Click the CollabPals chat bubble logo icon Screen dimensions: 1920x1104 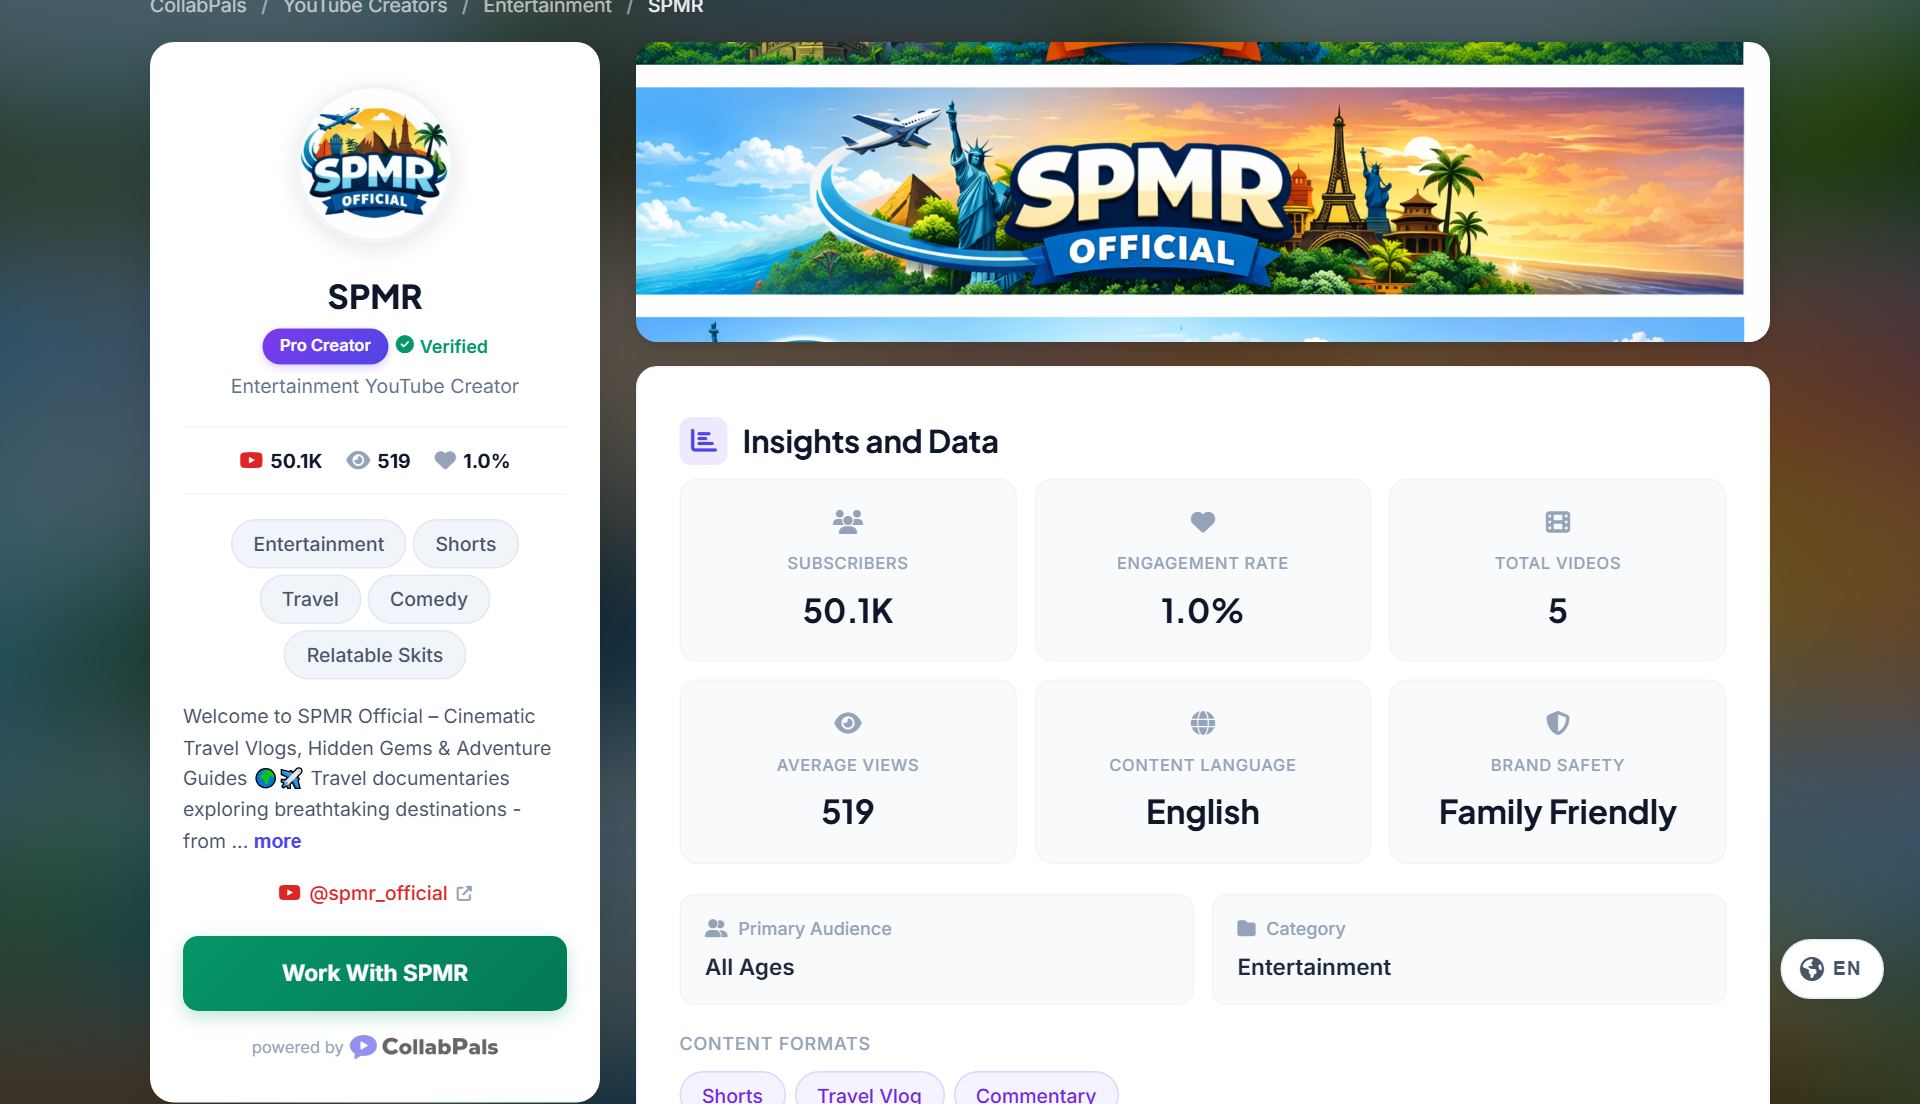point(363,1047)
